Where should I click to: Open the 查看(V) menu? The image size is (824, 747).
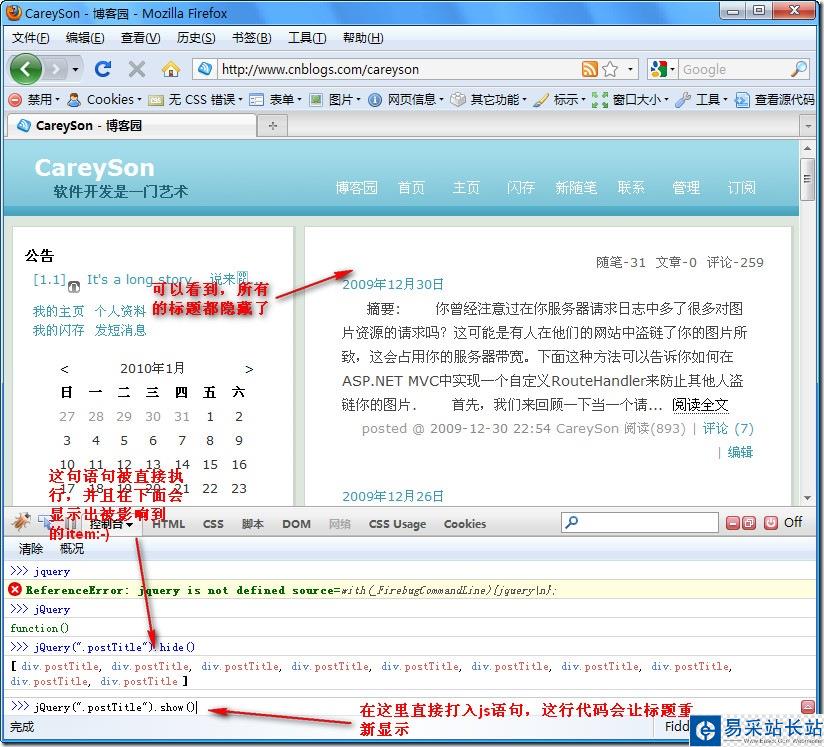[x=140, y=38]
